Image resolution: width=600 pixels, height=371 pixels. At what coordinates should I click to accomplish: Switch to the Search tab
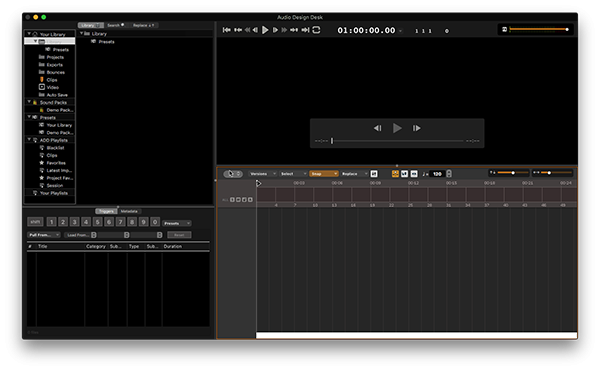point(115,25)
